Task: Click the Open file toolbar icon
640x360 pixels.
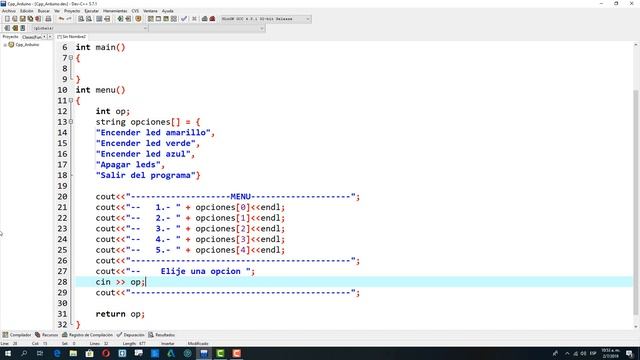Action: (x=15, y=19)
